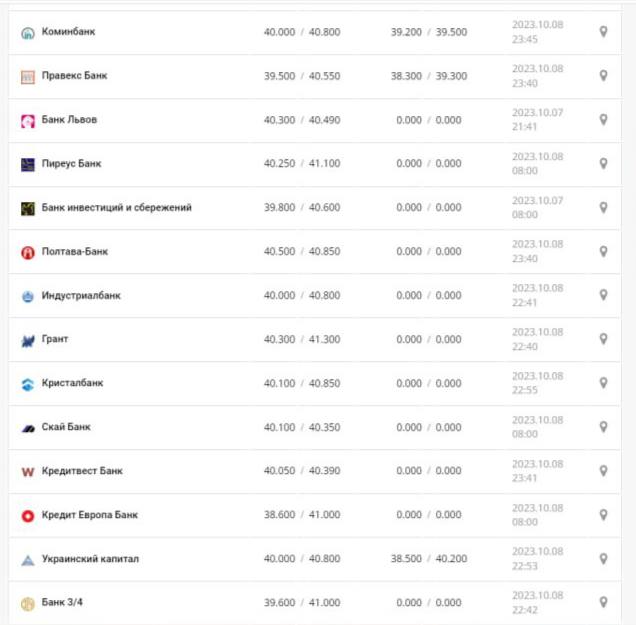The width and height of the screenshot is (636, 625).
Task: Click location pin in Грант row
Action: (603, 340)
